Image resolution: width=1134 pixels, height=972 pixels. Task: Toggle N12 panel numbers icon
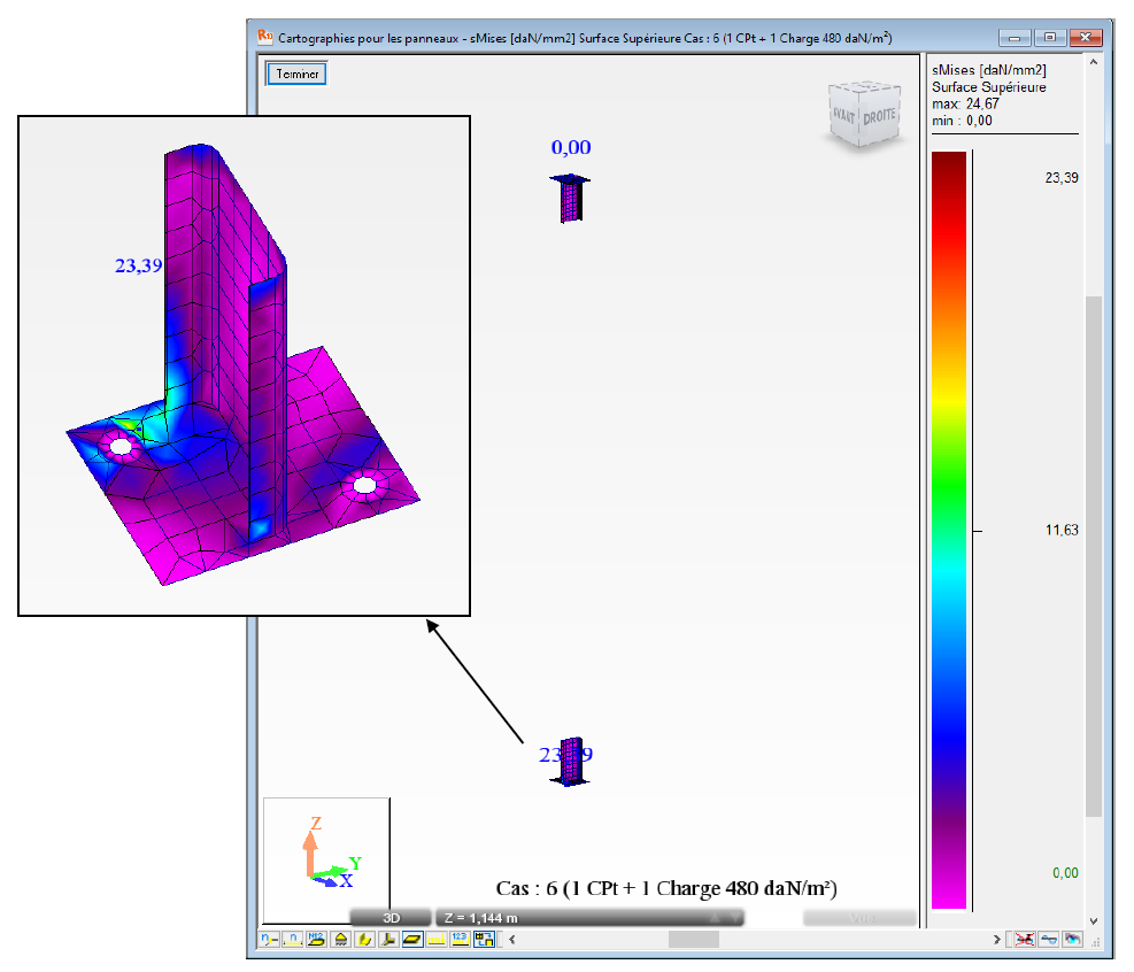(x=317, y=939)
